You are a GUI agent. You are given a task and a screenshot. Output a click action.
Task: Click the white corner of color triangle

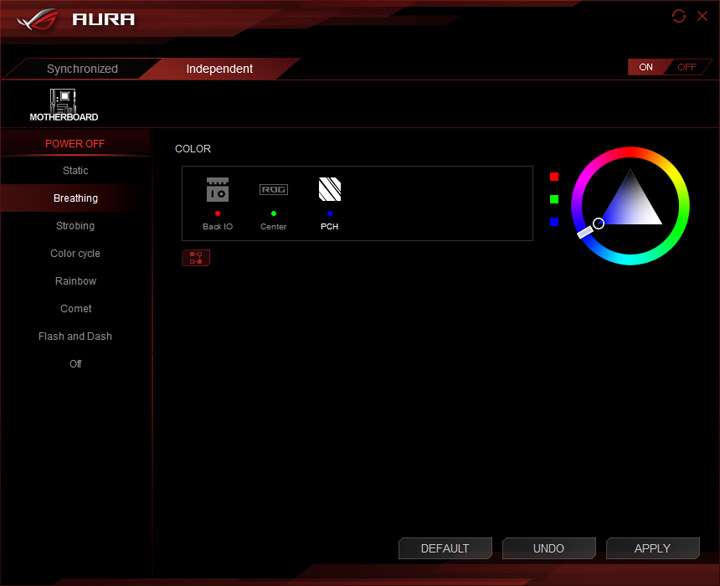(x=656, y=220)
